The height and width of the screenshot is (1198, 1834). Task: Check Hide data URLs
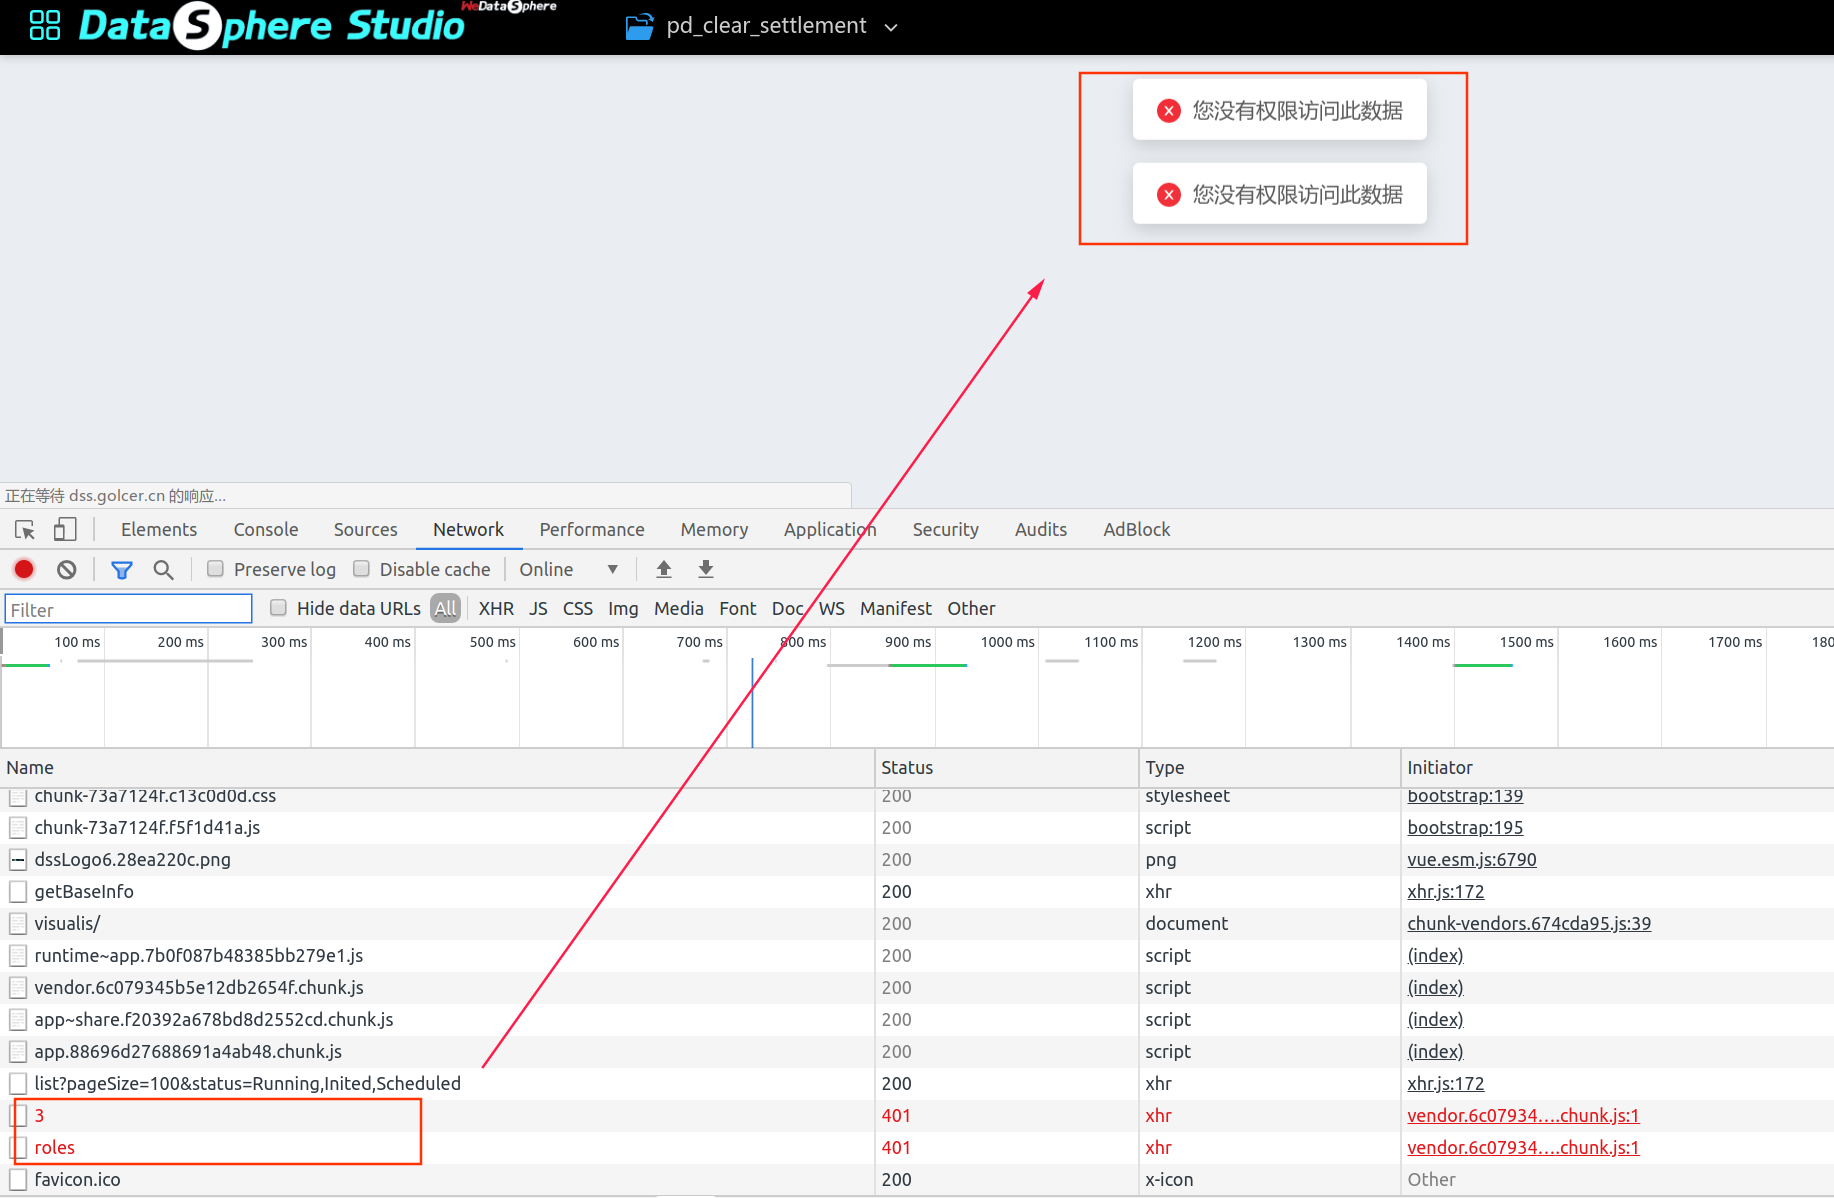tap(278, 607)
